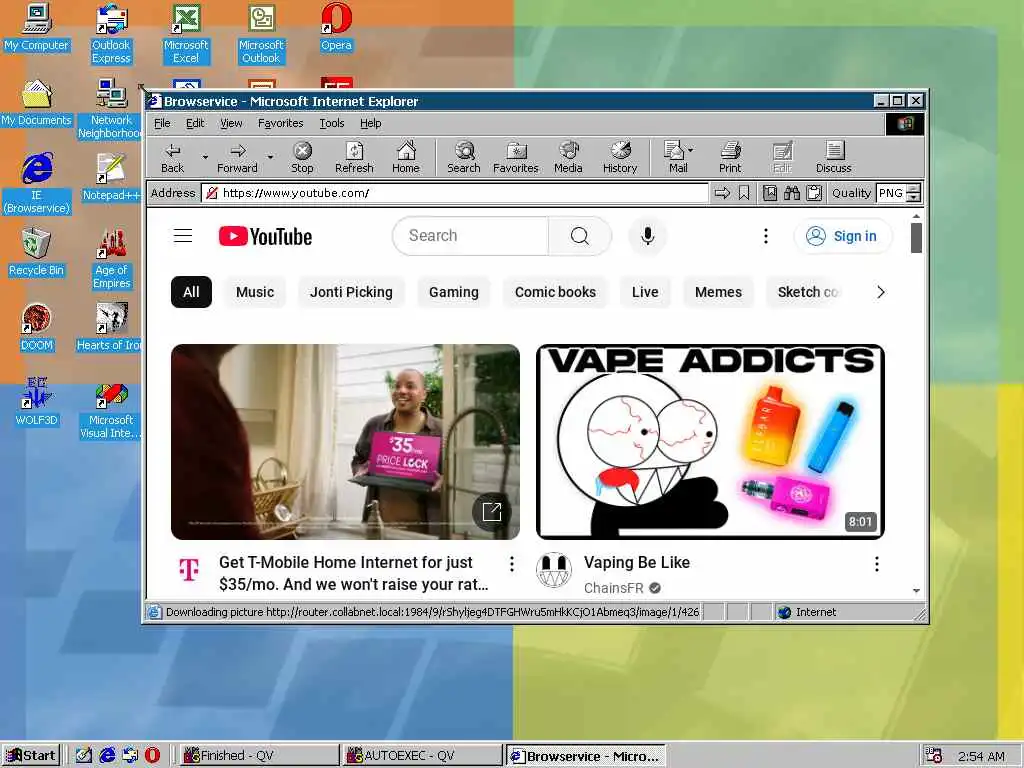Open the Favorites menu

pos(280,123)
